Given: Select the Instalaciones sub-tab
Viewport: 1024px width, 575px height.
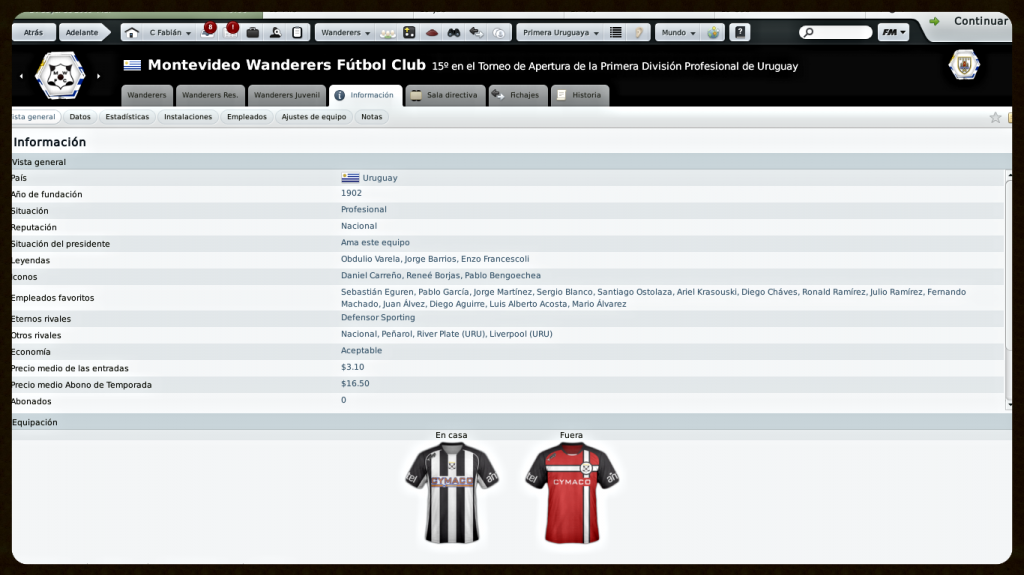Looking at the screenshot, I should click(188, 117).
